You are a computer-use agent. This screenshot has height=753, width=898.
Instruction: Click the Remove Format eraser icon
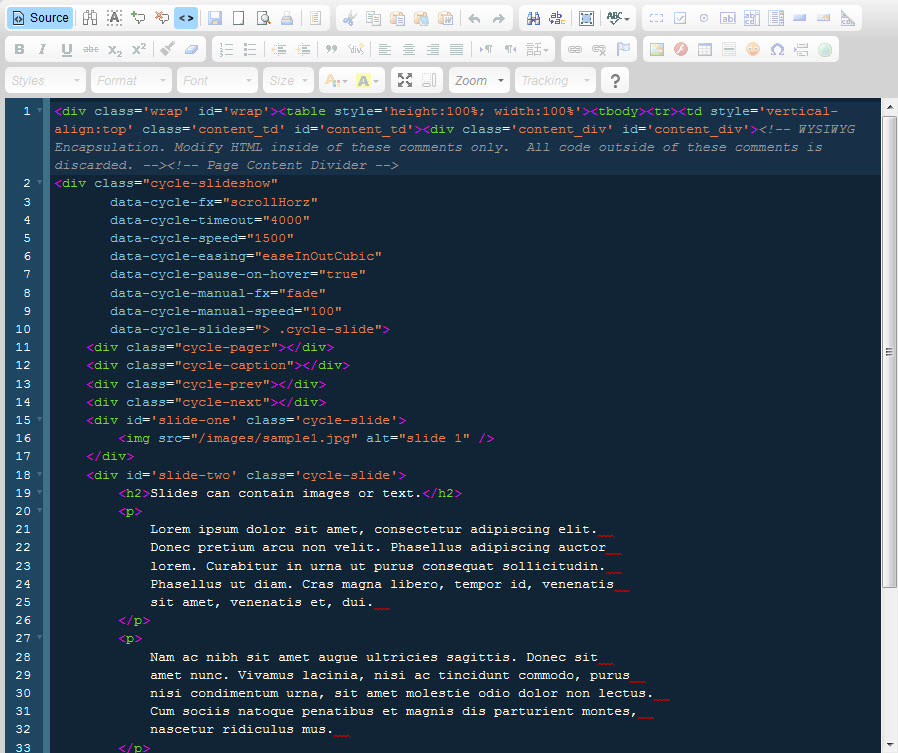[191, 49]
